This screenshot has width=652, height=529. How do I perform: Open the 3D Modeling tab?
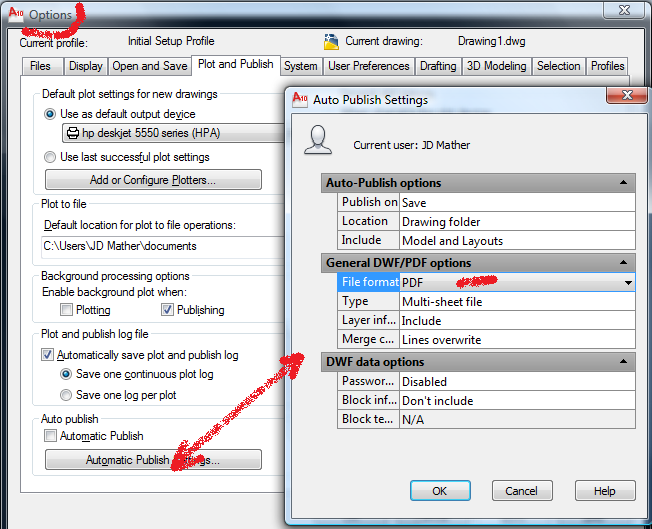click(x=496, y=66)
